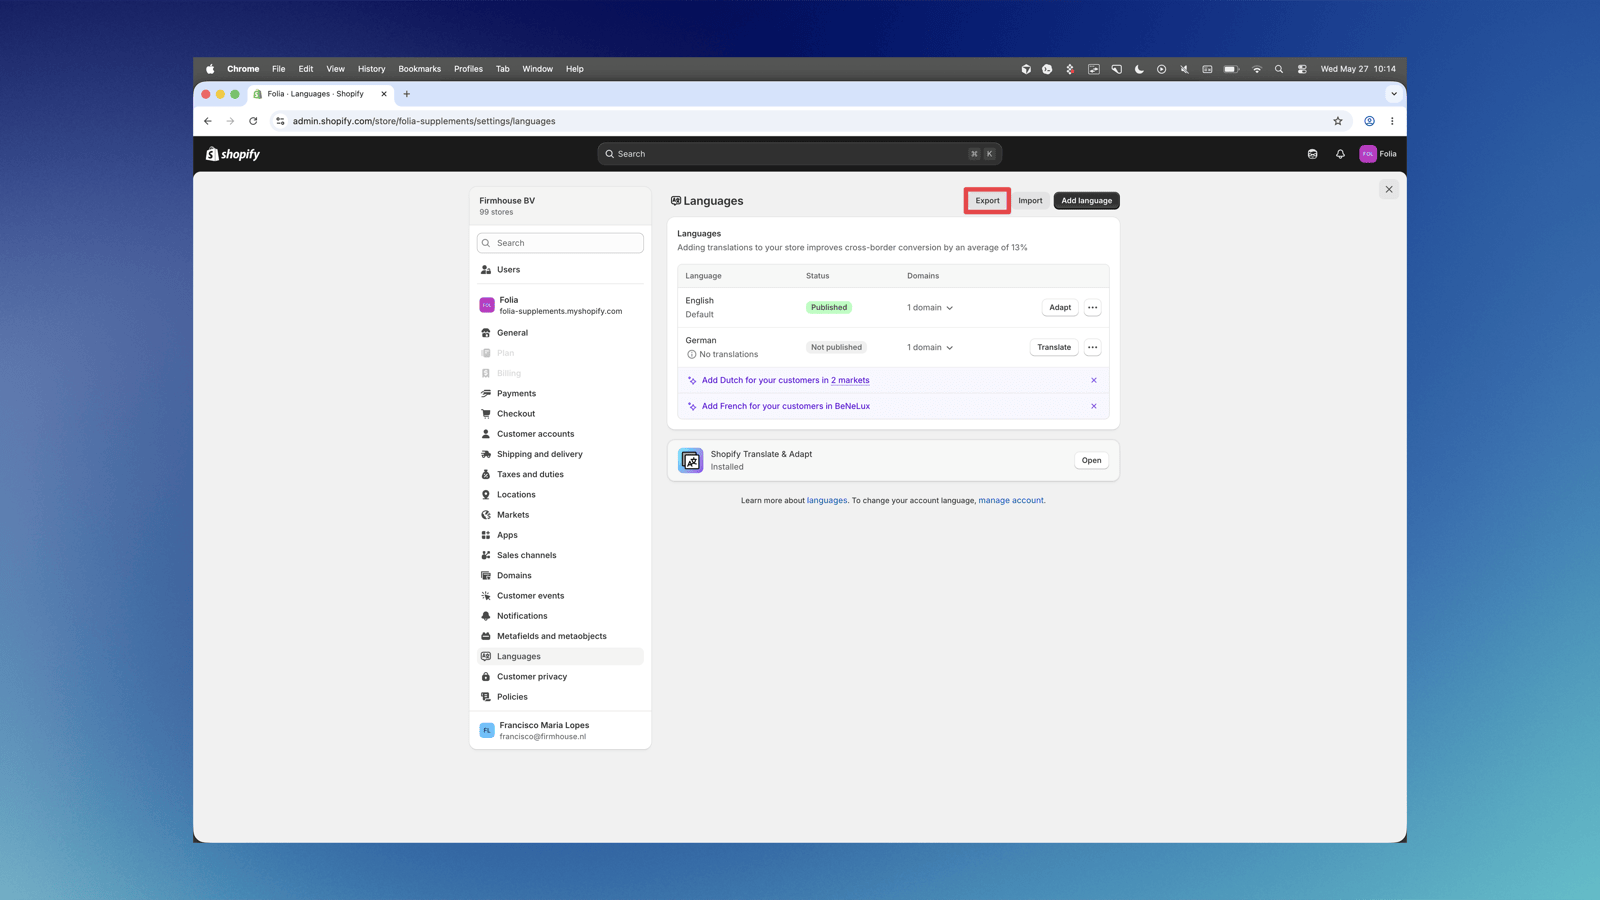Click the Domains icon
The width and height of the screenshot is (1600, 900).
click(x=486, y=575)
